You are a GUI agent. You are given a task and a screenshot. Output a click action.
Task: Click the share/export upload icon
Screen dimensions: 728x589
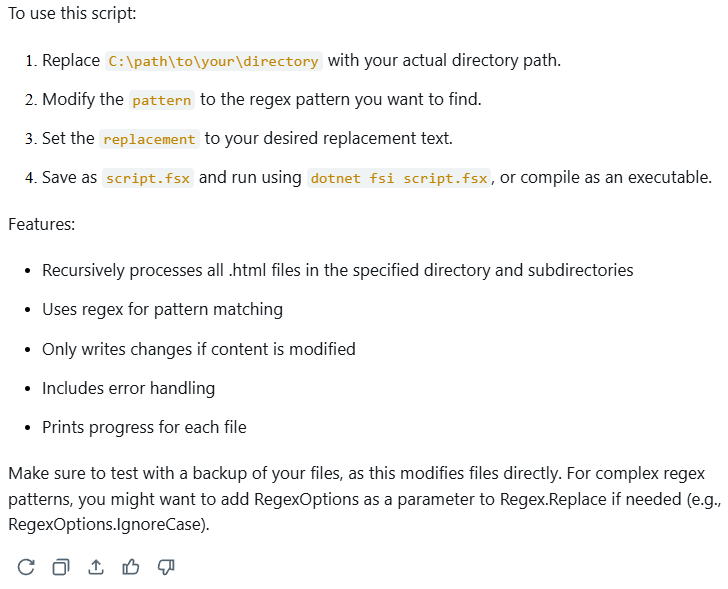pos(96,567)
